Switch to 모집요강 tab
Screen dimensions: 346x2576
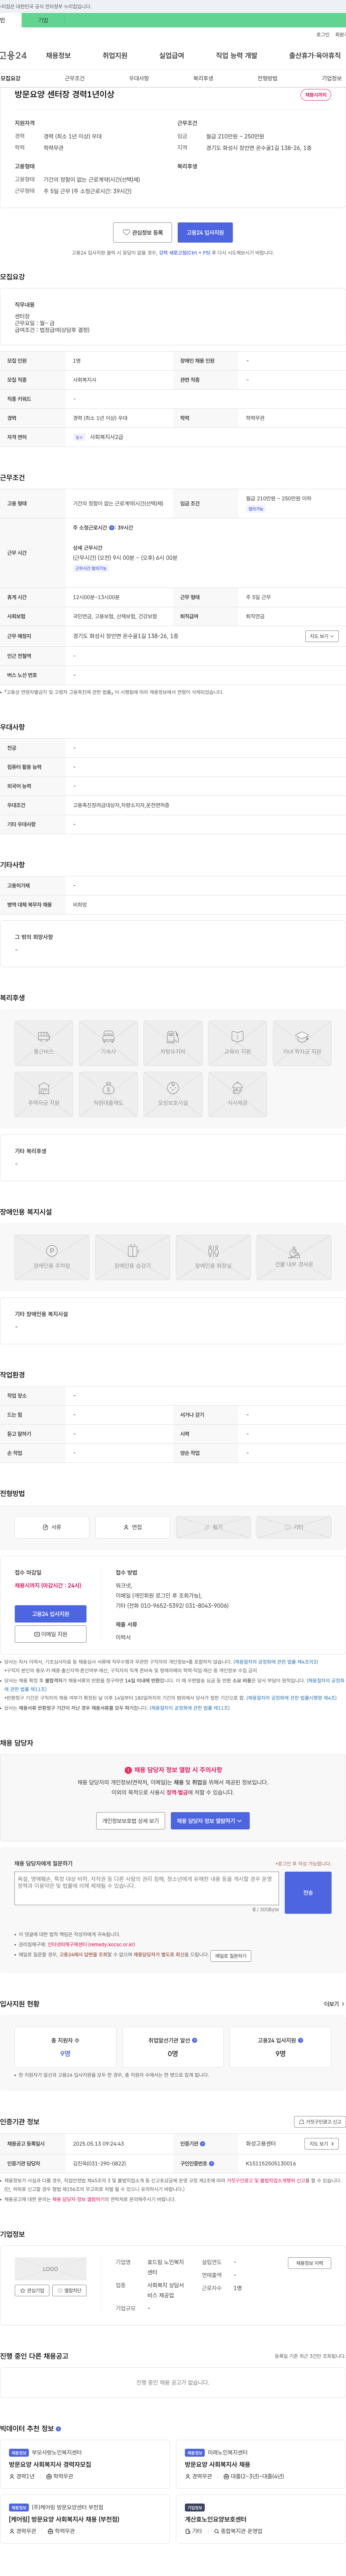pyautogui.click(x=10, y=78)
